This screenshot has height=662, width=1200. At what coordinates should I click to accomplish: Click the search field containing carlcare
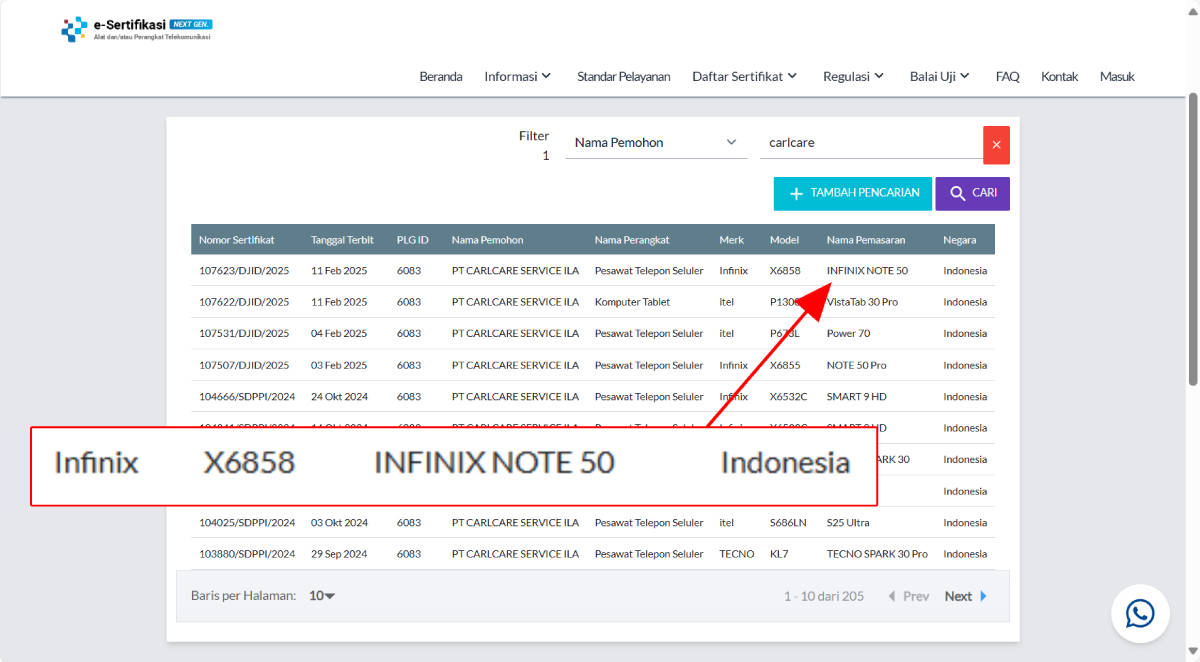pos(871,143)
